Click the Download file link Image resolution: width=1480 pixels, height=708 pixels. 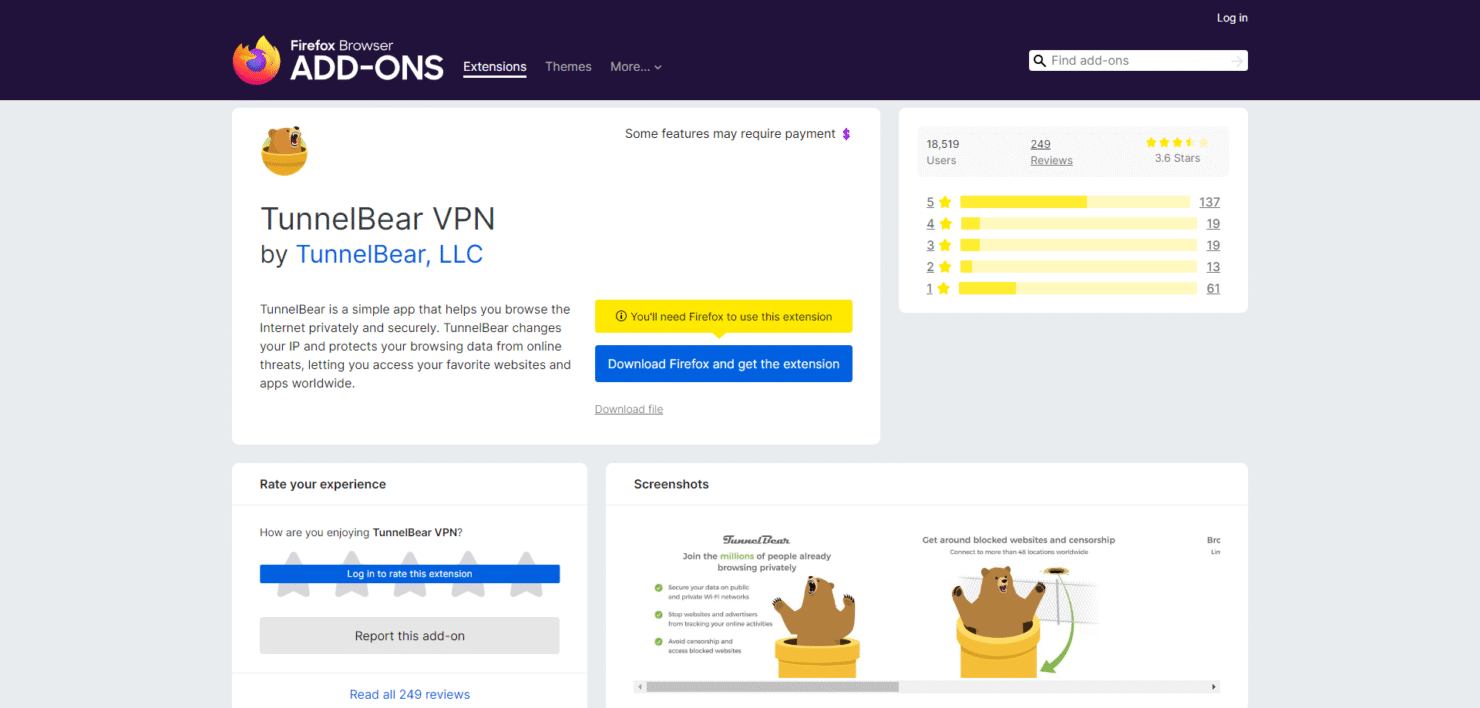click(629, 409)
